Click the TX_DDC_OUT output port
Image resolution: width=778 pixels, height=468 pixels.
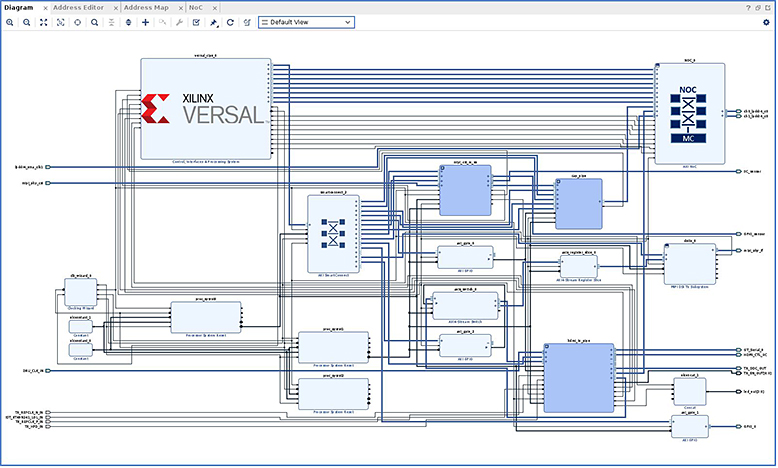739,368
